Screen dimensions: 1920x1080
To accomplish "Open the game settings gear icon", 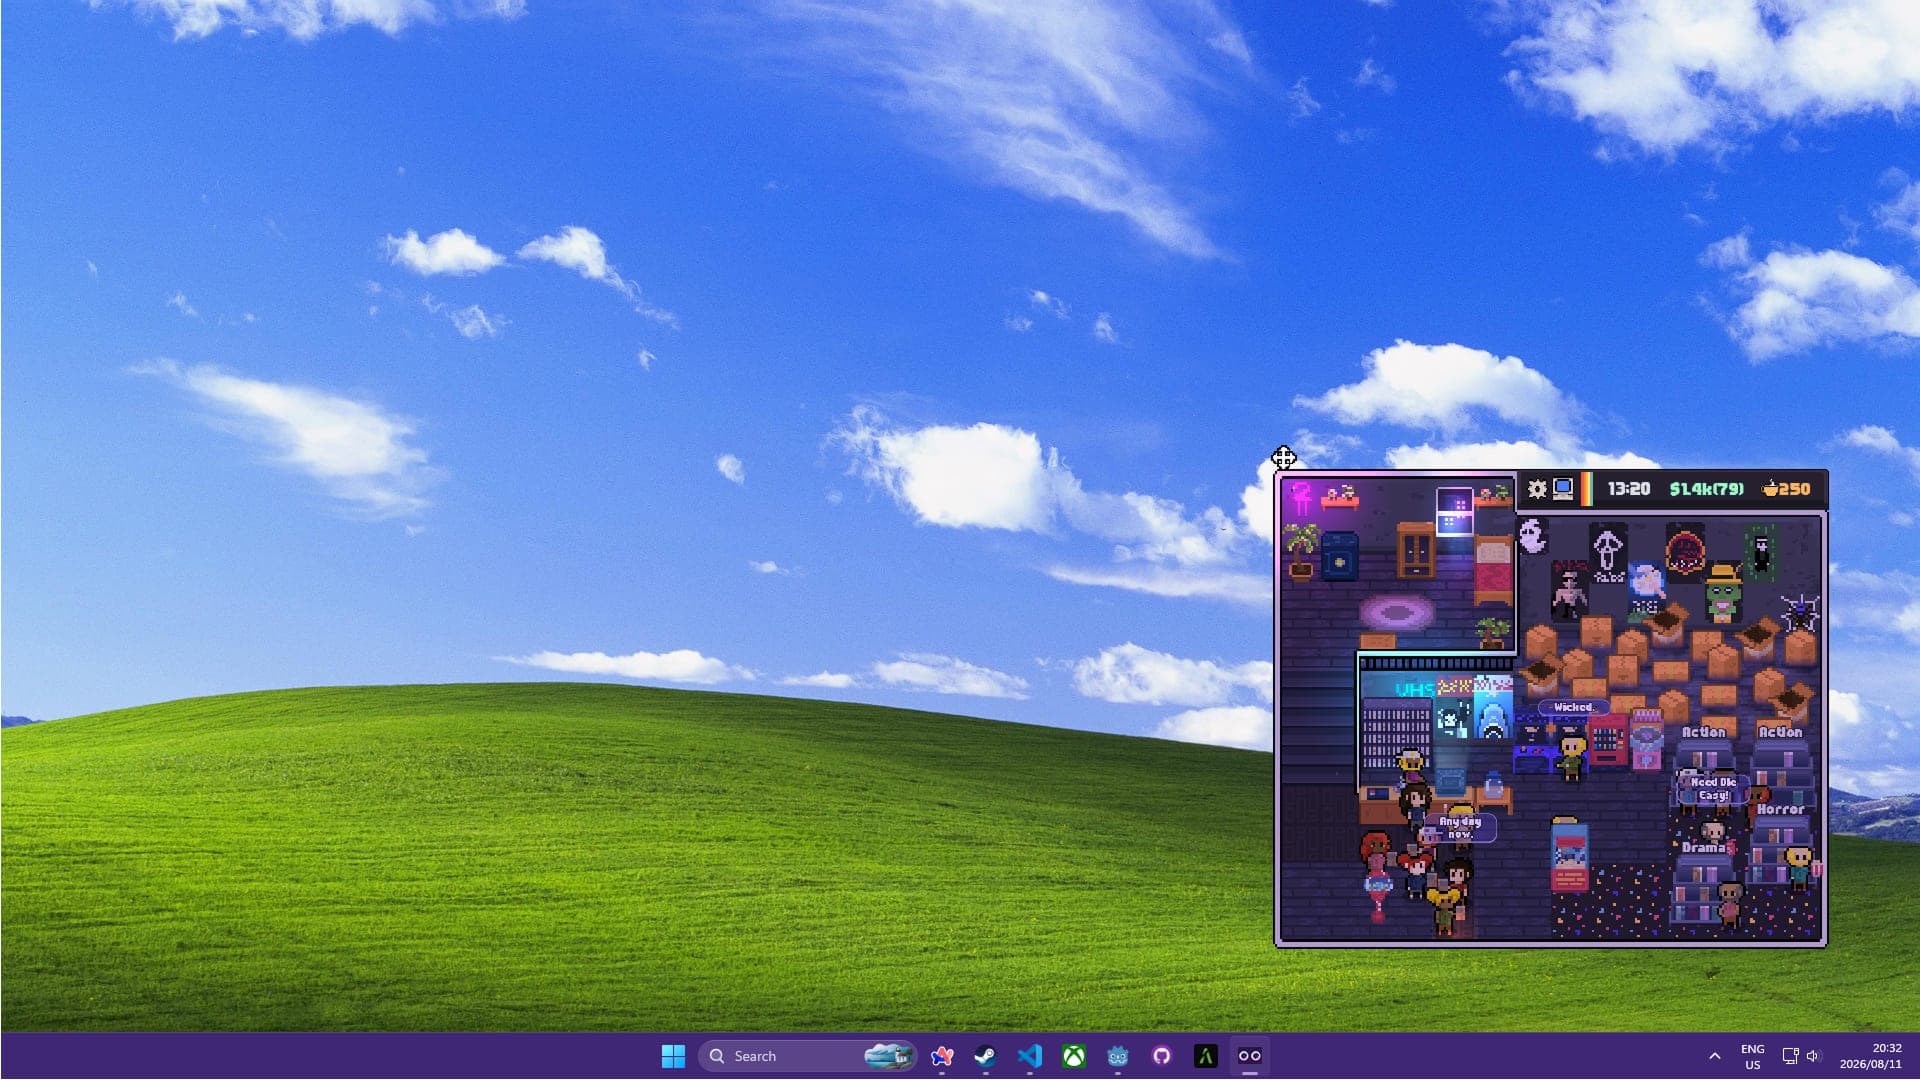I will tap(1537, 489).
